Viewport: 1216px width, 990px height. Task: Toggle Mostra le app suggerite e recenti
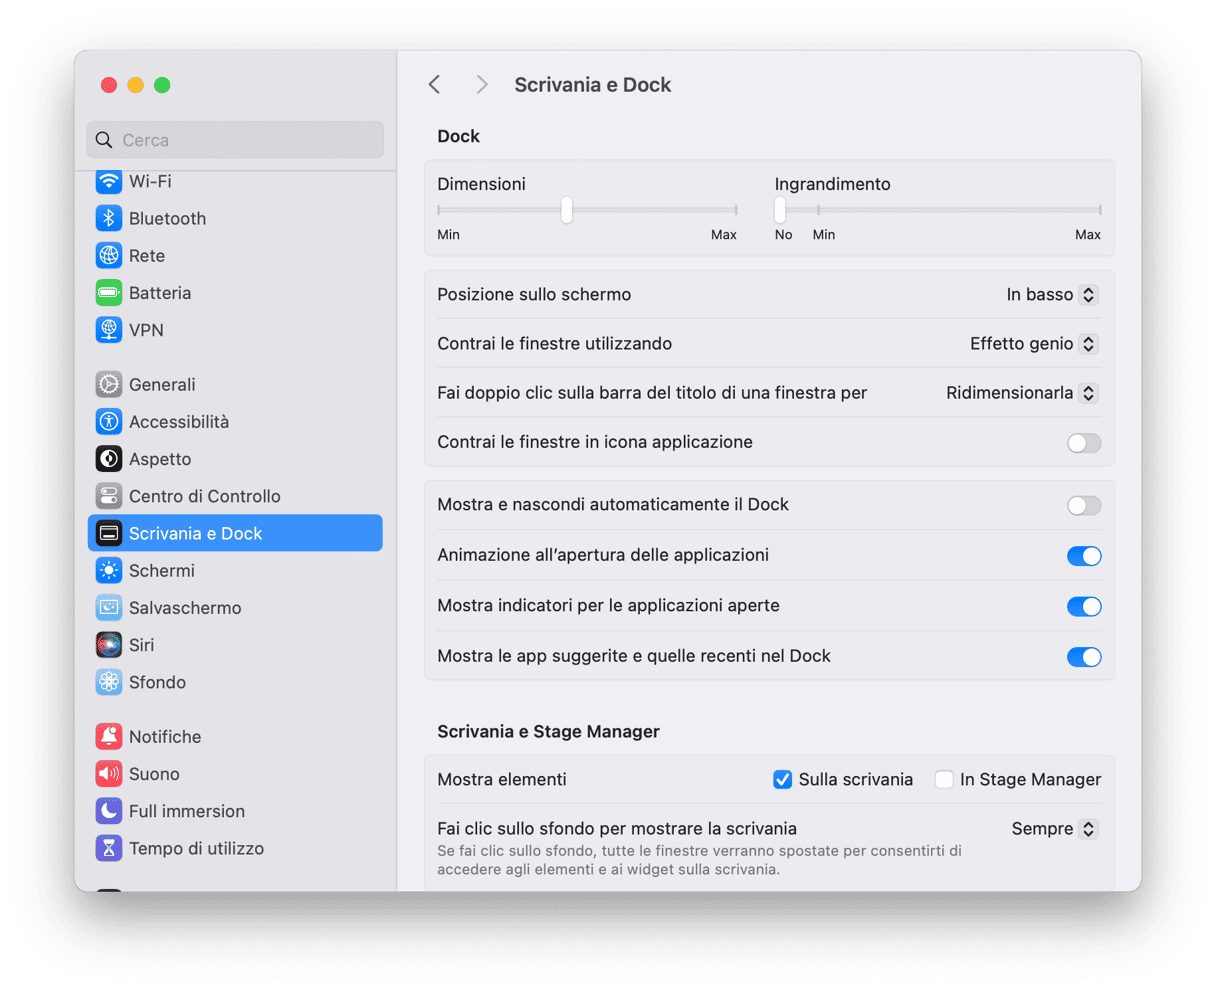coord(1084,657)
